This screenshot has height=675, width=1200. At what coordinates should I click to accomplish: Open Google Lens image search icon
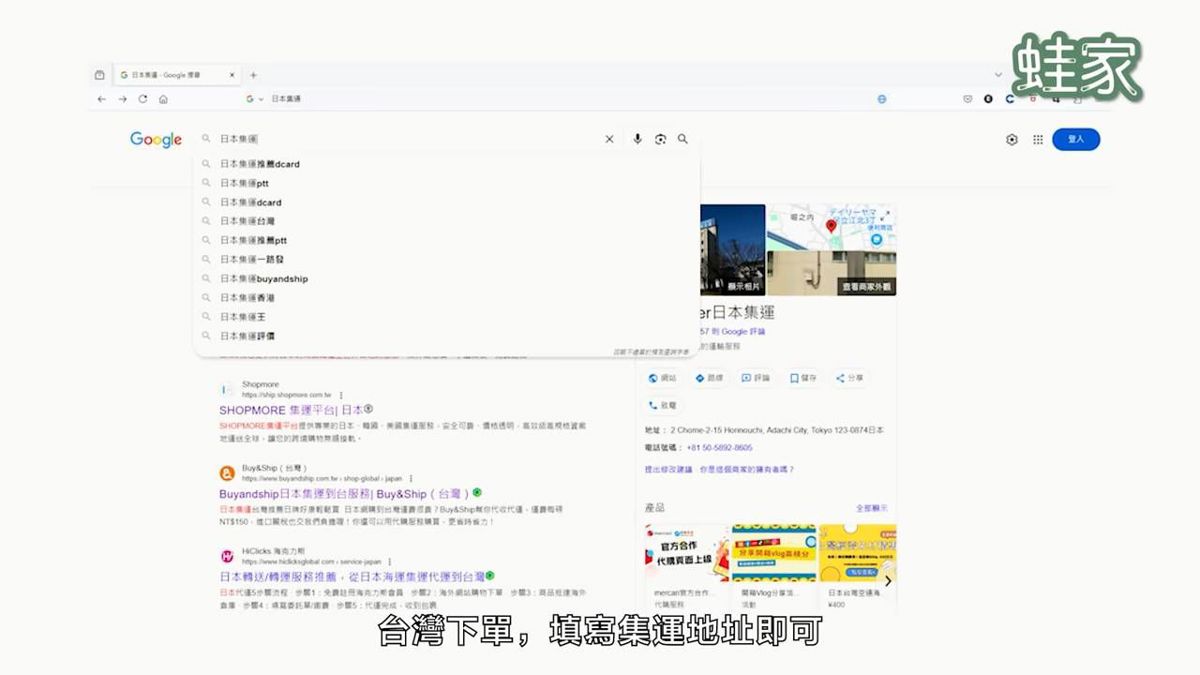point(660,139)
